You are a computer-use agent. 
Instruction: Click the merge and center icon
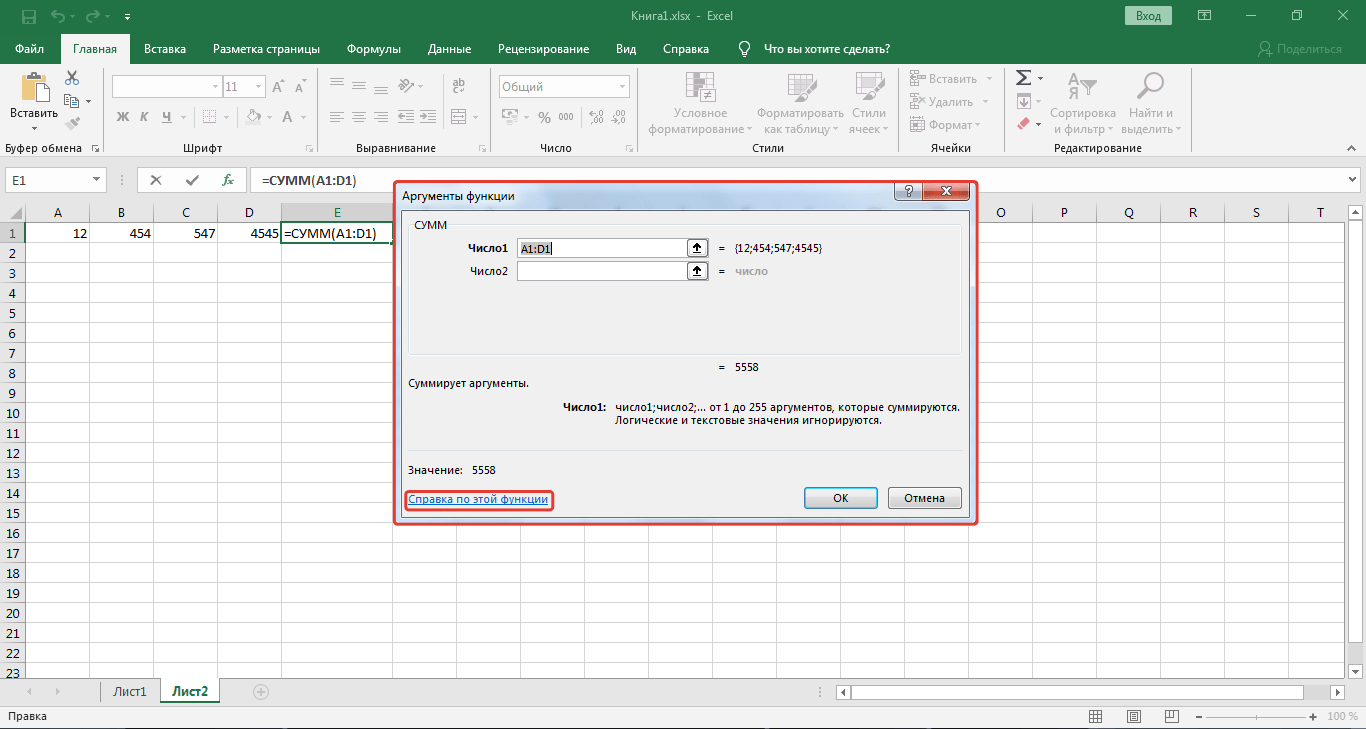coord(459,117)
